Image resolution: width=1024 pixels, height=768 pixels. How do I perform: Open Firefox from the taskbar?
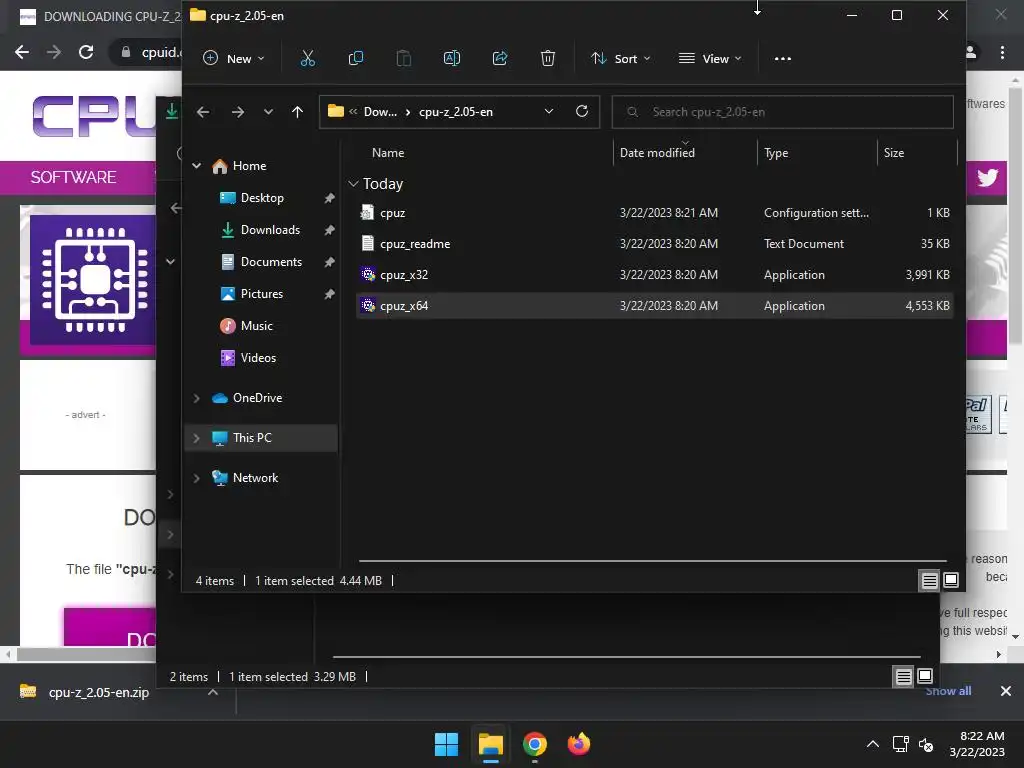click(579, 744)
